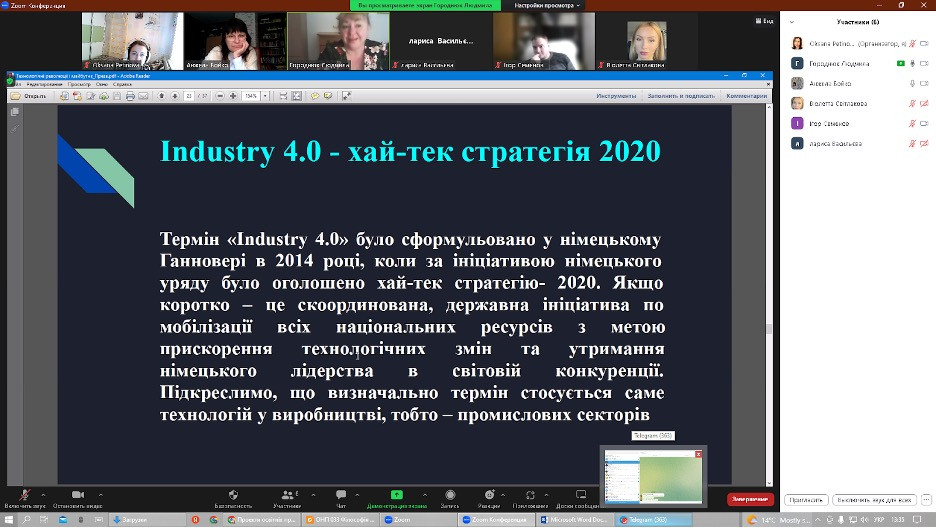
Task: Click the Print icon in Adobe Reader toolbar
Action: tap(130, 96)
